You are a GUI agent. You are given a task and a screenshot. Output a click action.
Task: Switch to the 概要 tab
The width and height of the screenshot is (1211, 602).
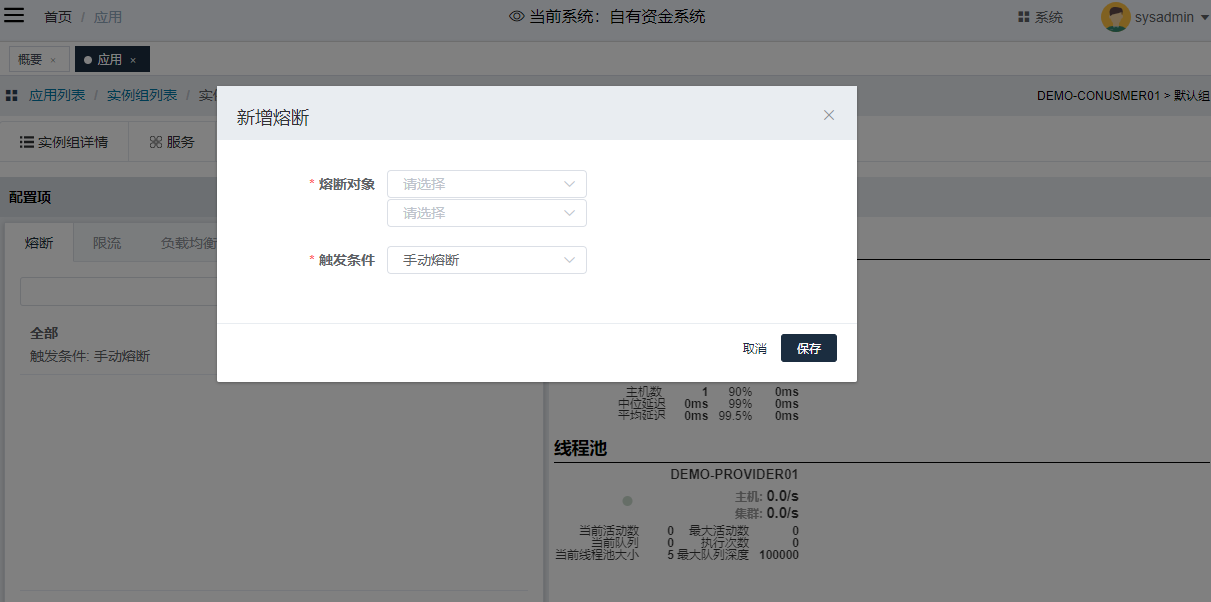click(30, 60)
